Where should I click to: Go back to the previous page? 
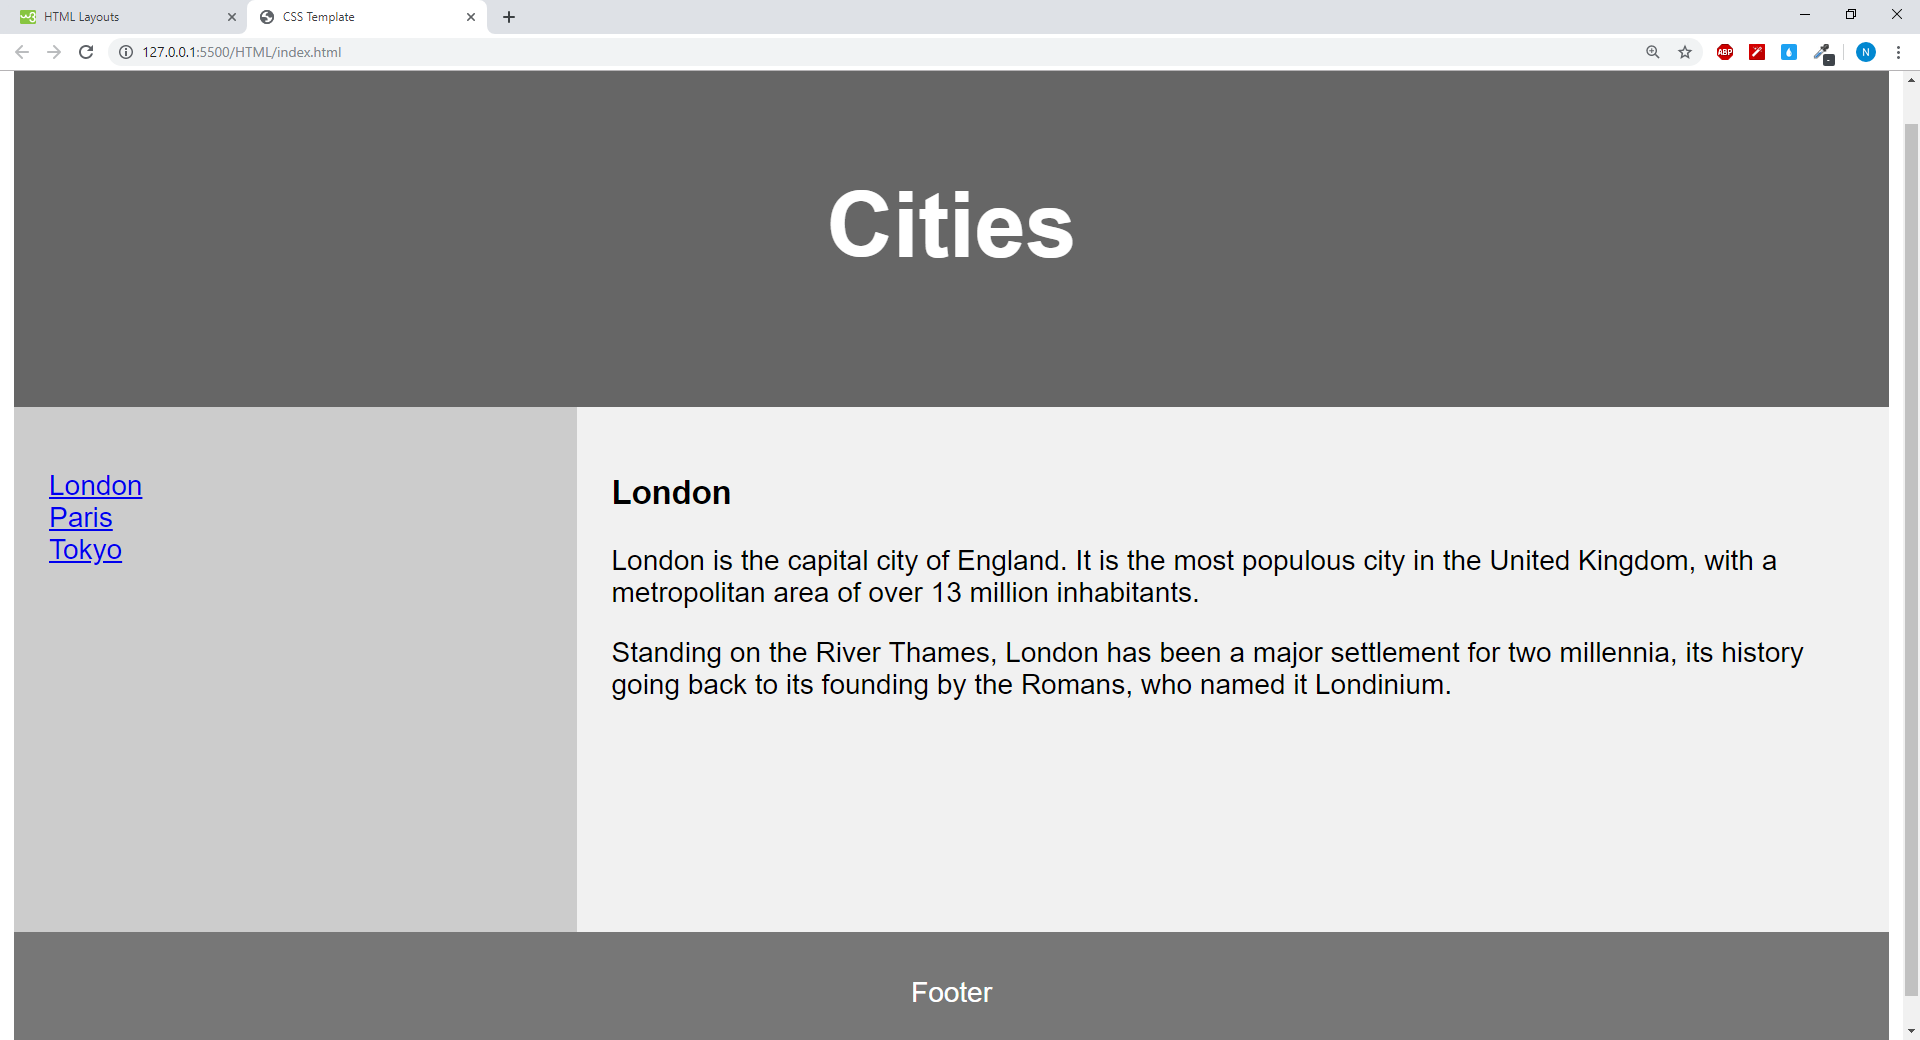22,52
